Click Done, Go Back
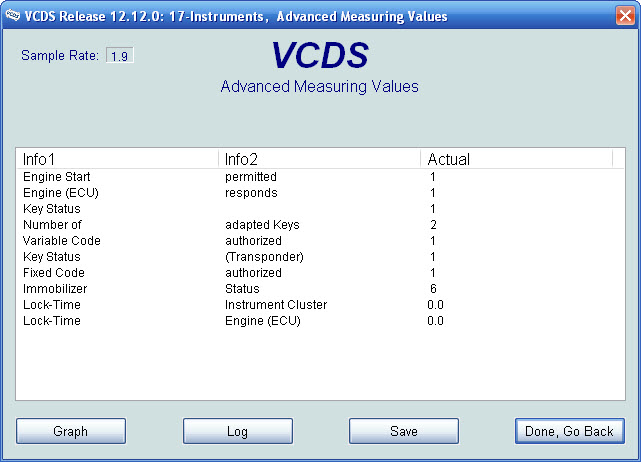Viewport: 641px width, 462px height. click(569, 431)
